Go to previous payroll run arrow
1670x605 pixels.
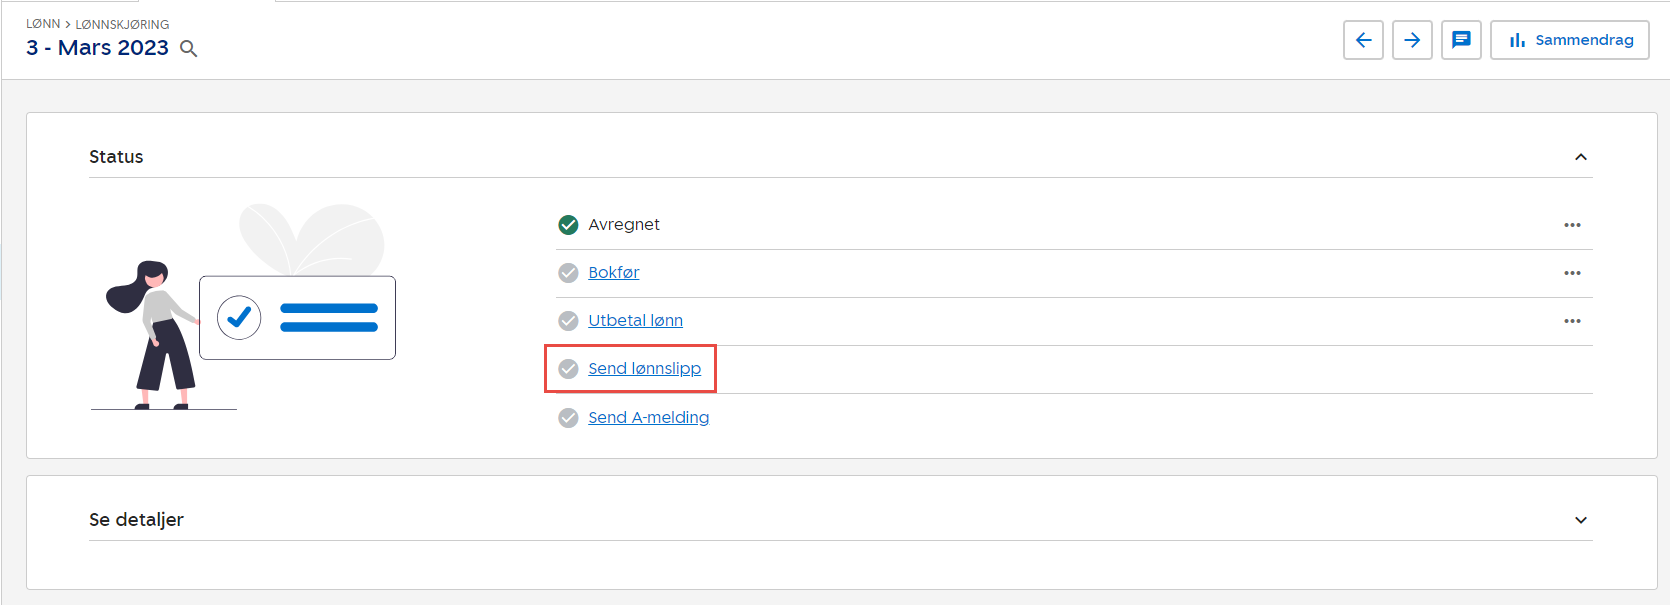pyautogui.click(x=1363, y=40)
